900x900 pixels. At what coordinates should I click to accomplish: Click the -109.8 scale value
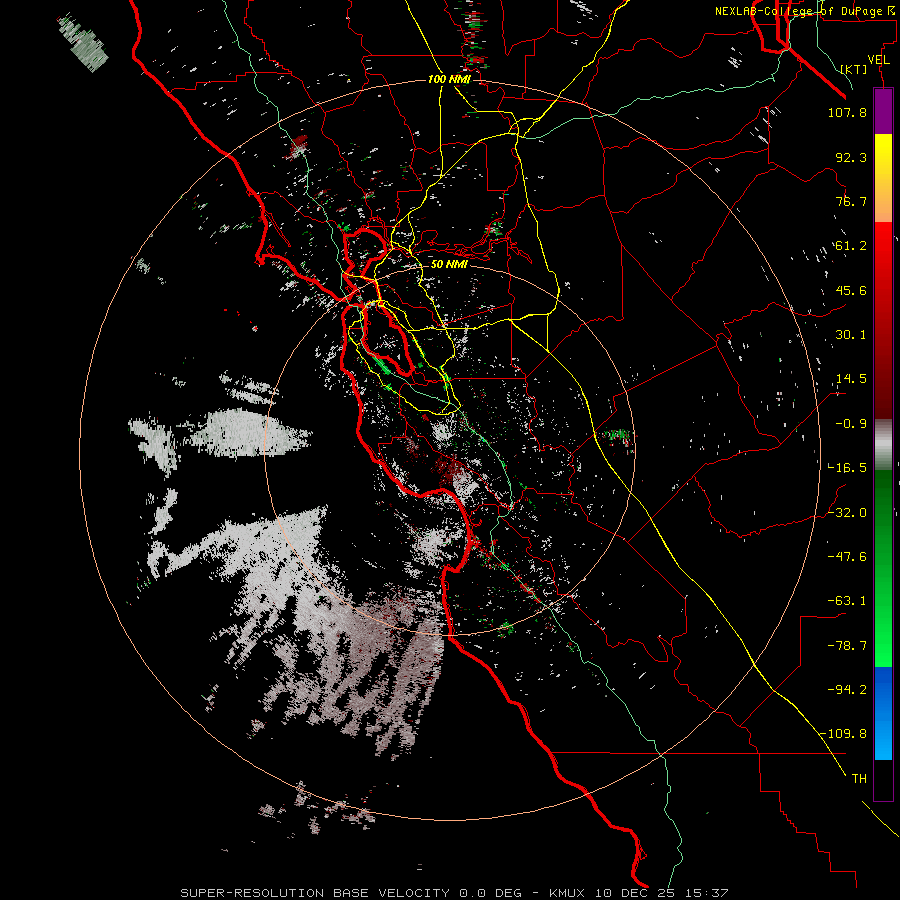point(843,734)
